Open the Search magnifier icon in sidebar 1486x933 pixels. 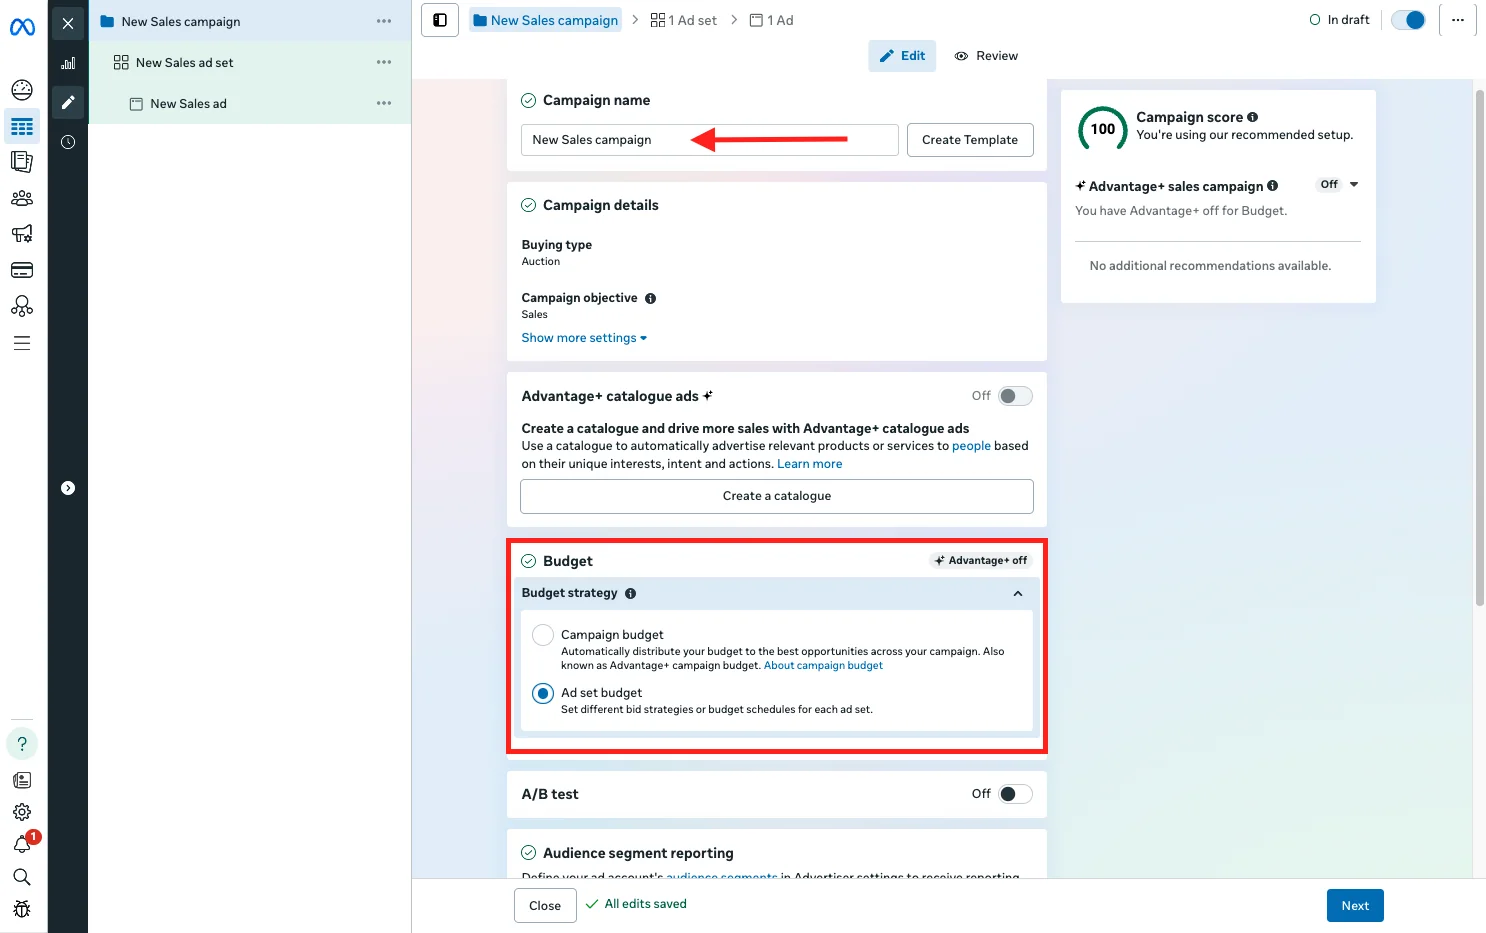pos(22,877)
